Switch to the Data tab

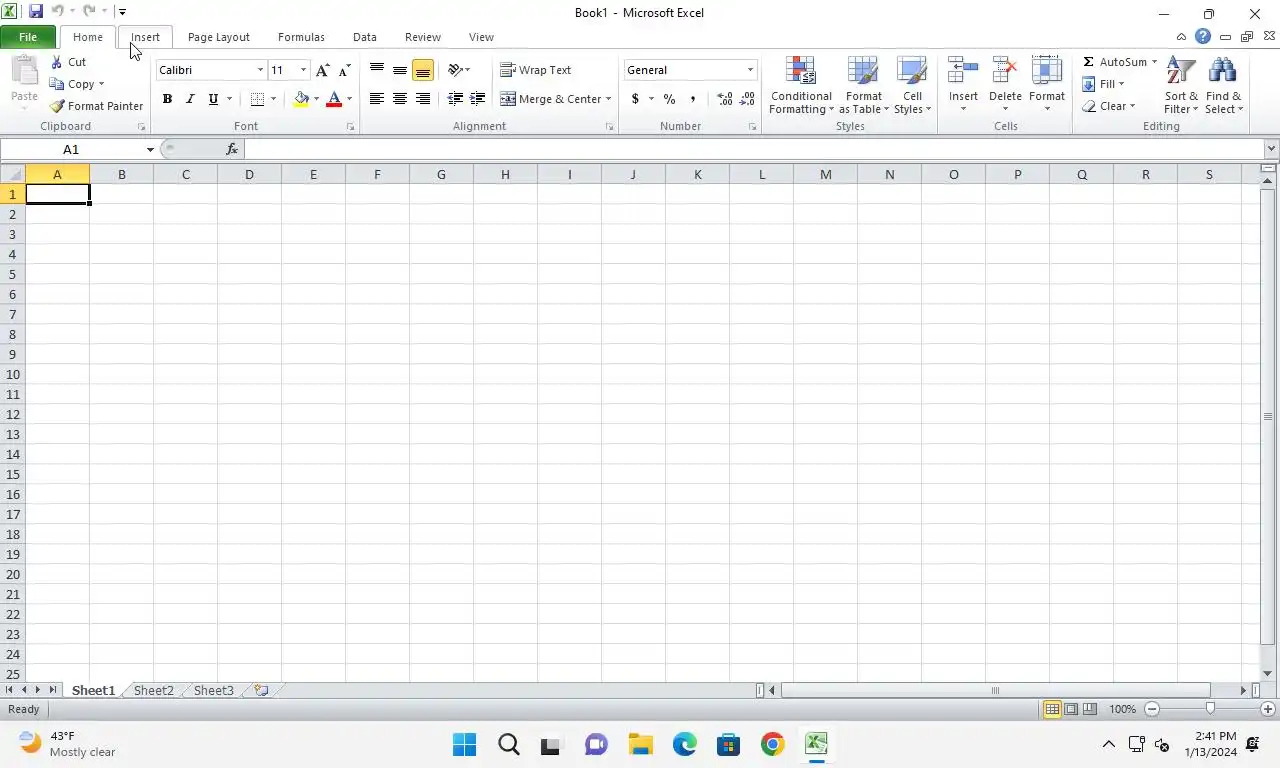click(x=365, y=37)
